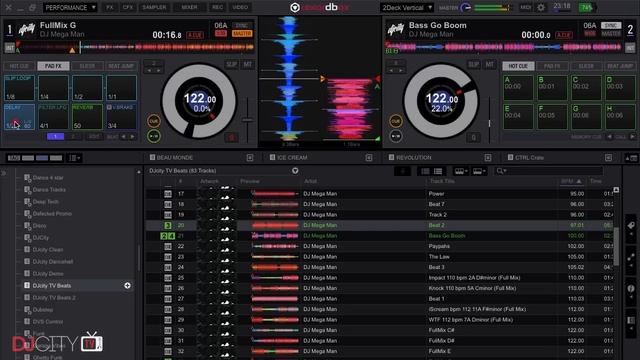The height and width of the screenshot is (360, 640).
Task: Click deck 2 tempo slider handle
Action: (489, 122)
